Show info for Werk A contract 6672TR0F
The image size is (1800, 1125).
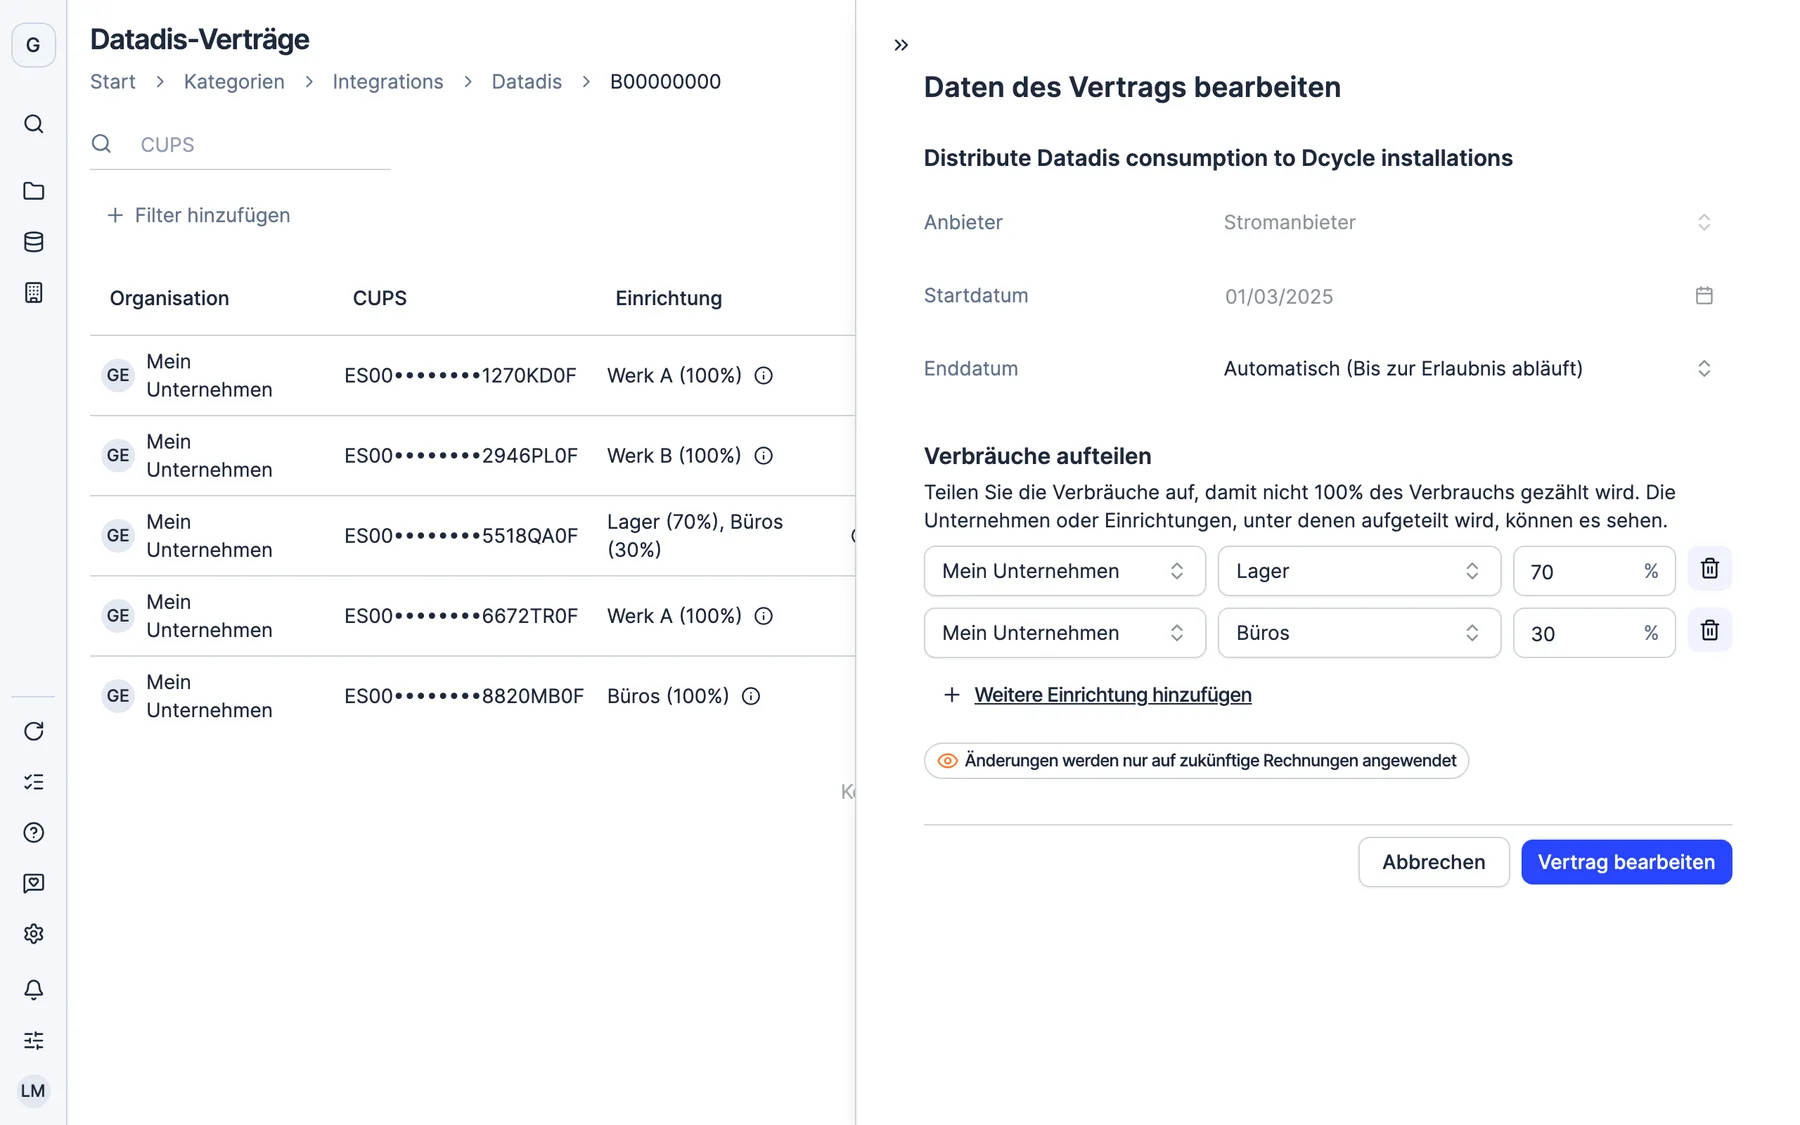(764, 616)
